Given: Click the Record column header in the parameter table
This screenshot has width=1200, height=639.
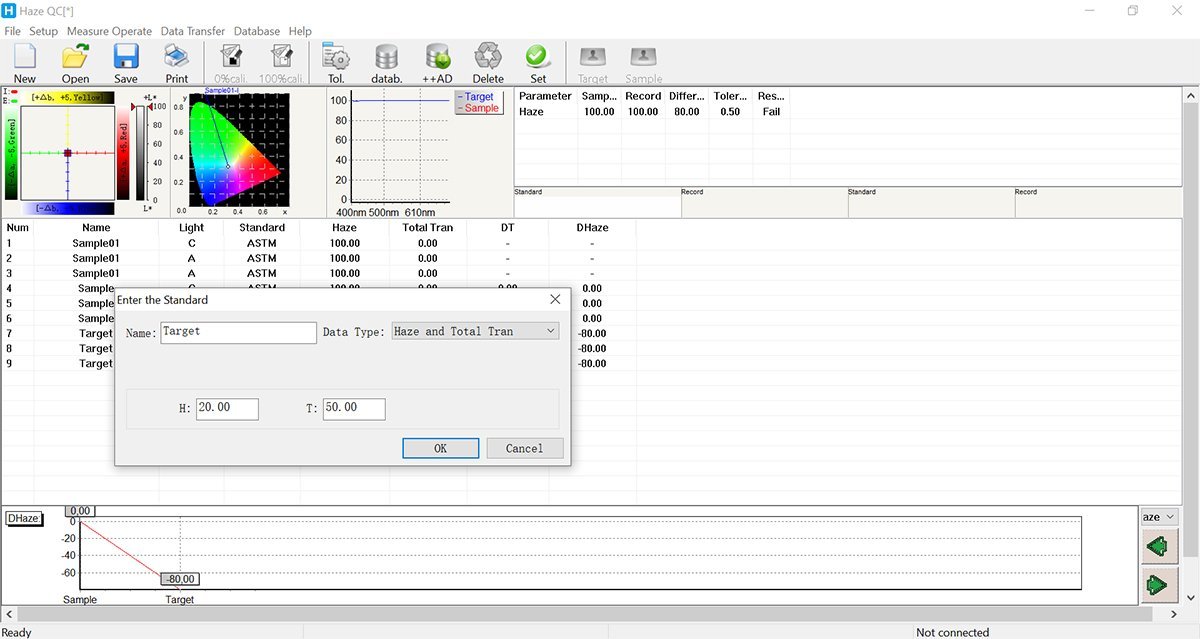Looking at the screenshot, I should 643,96.
